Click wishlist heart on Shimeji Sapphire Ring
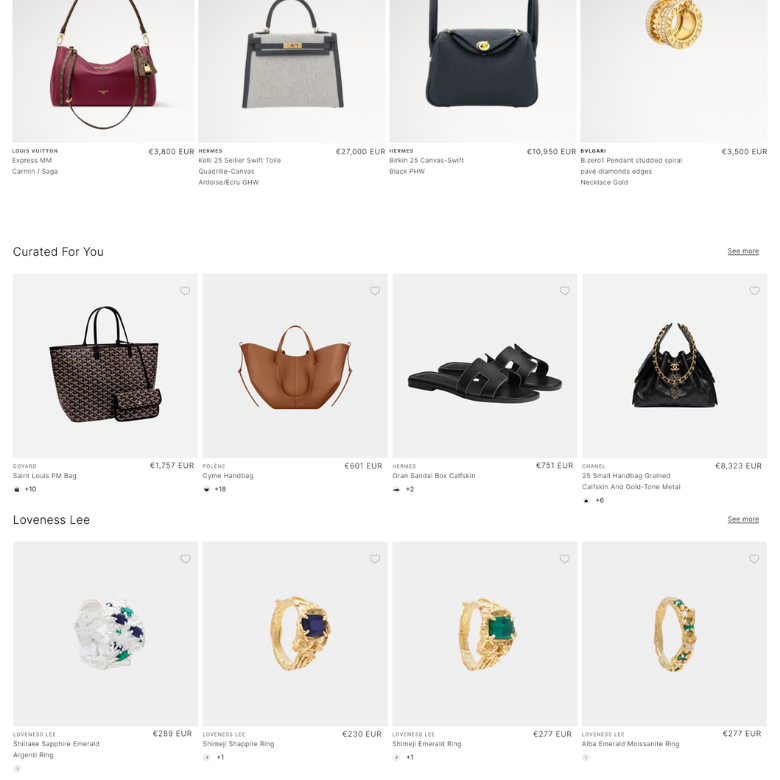This screenshot has height=780, width=780. click(375, 559)
